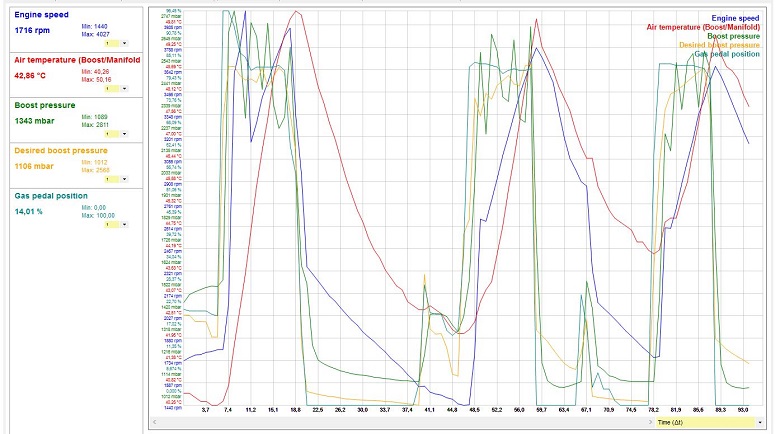Select the Engine speed panel title
The width and height of the screenshot is (780, 434).
(x=42, y=16)
